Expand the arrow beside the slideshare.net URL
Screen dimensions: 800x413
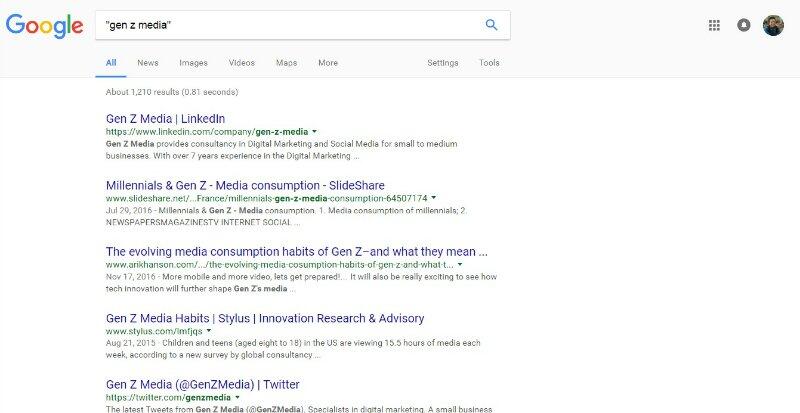433,198
